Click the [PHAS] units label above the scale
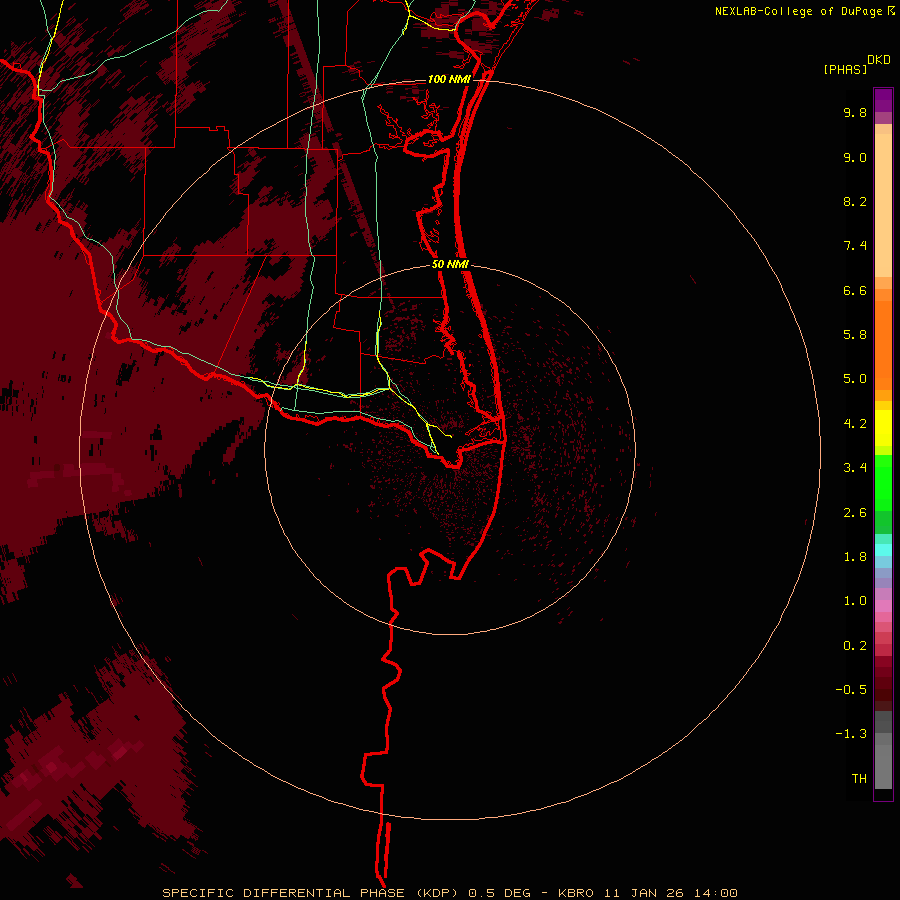The image size is (900, 900). (845, 69)
